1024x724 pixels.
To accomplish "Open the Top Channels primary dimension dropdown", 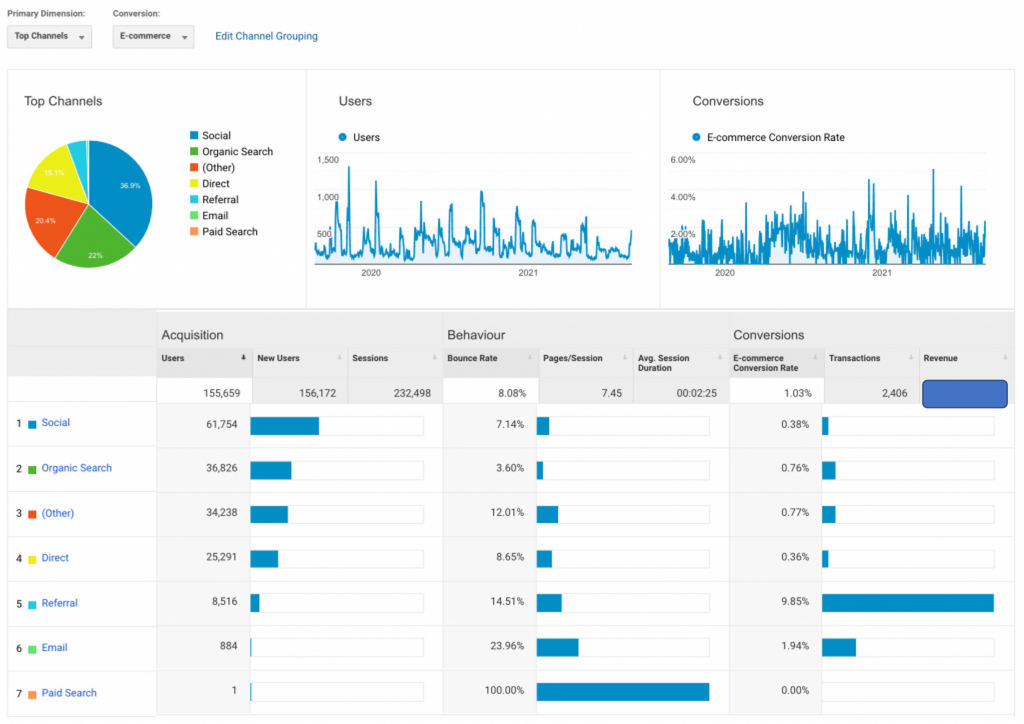I will (x=49, y=36).
